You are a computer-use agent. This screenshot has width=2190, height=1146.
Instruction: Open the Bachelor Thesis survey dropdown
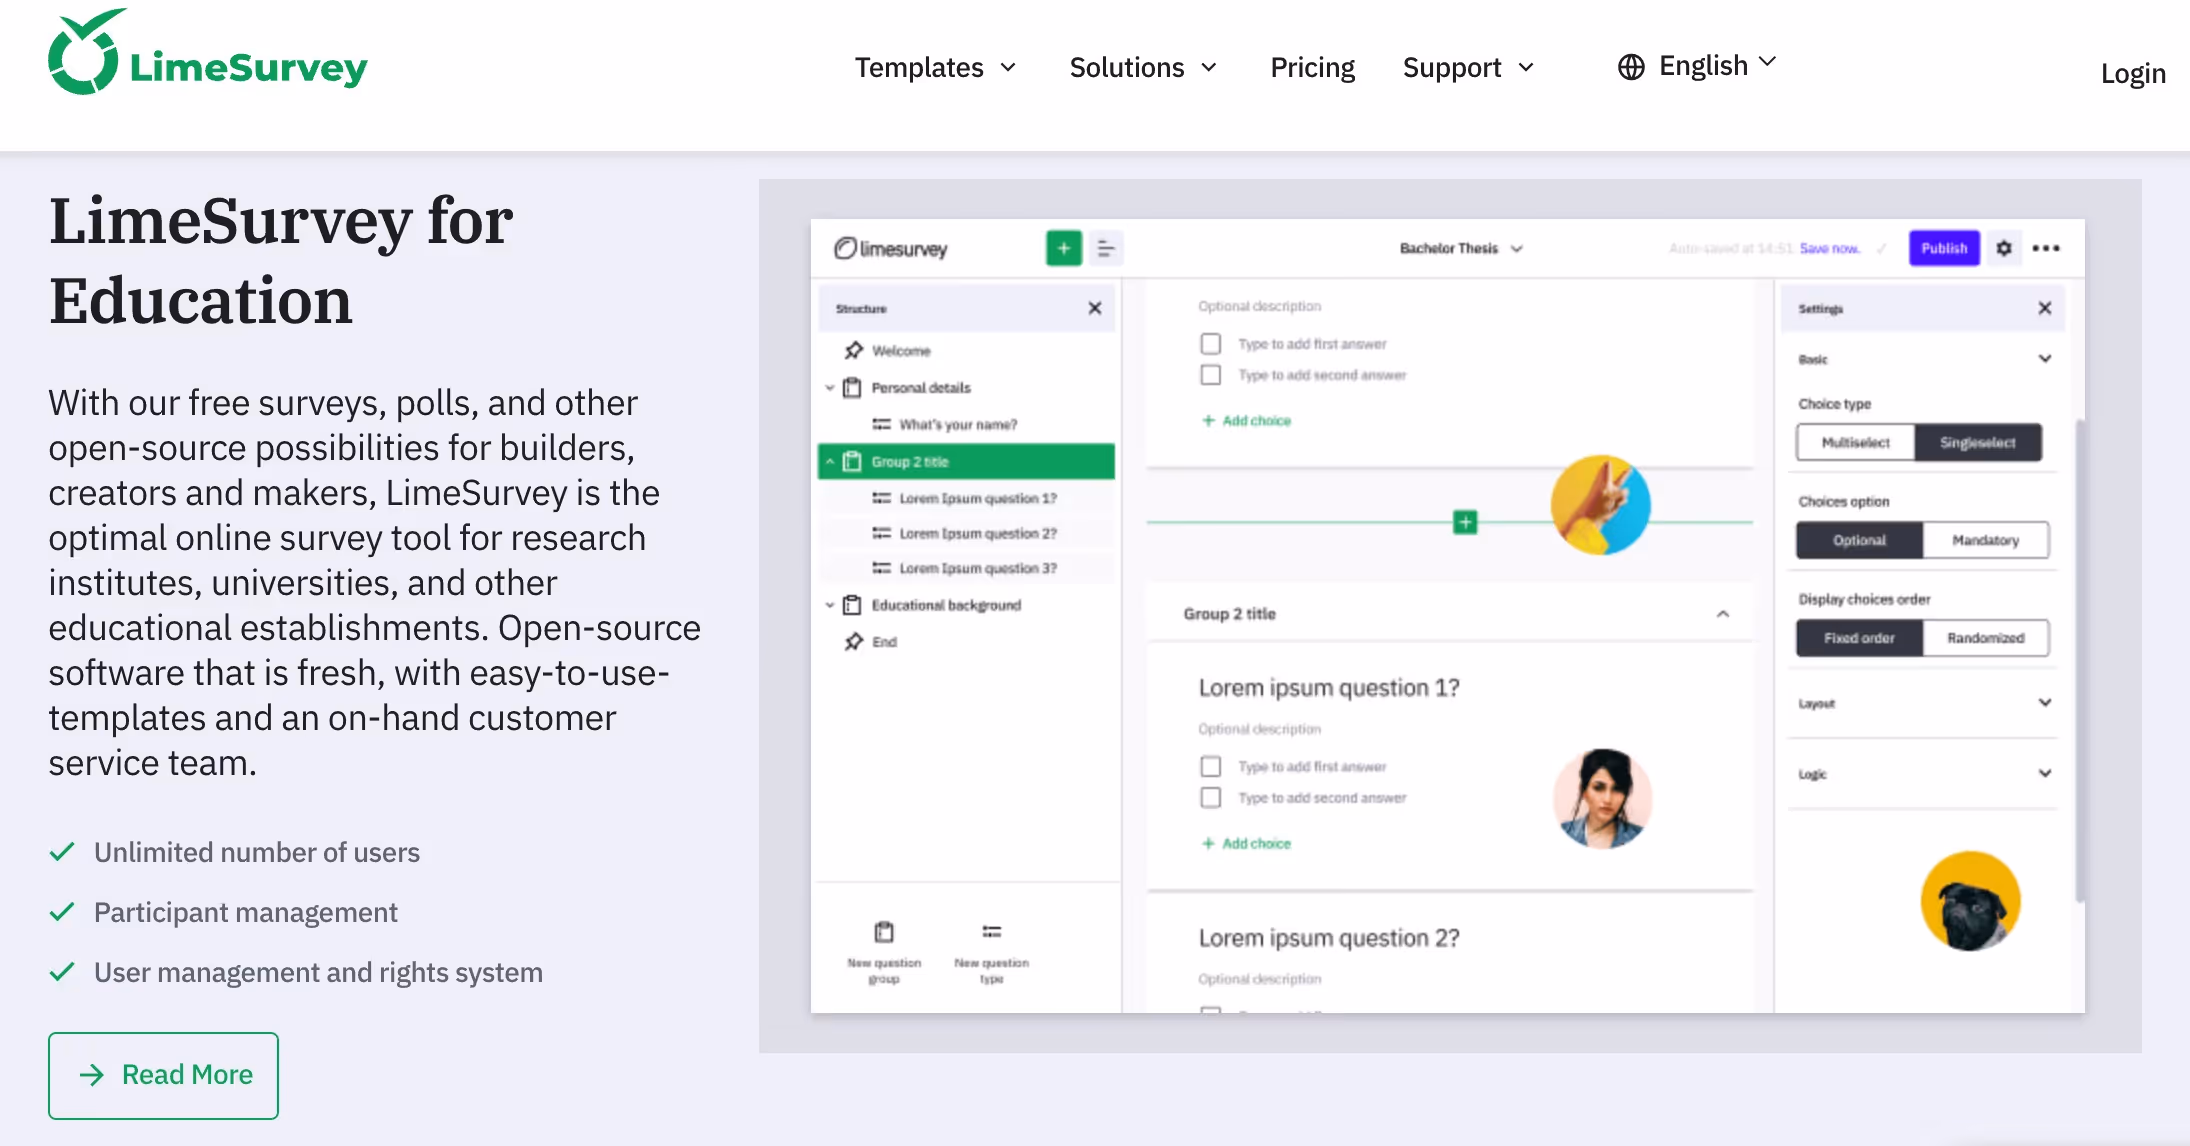[x=1461, y=248]
